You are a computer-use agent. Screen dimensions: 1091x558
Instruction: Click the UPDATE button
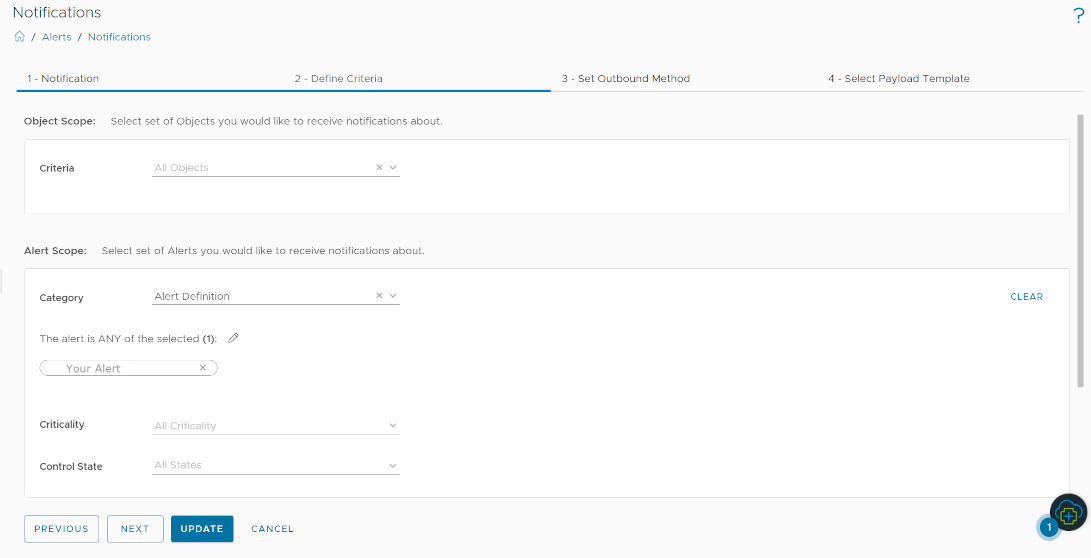click(202, 529)
